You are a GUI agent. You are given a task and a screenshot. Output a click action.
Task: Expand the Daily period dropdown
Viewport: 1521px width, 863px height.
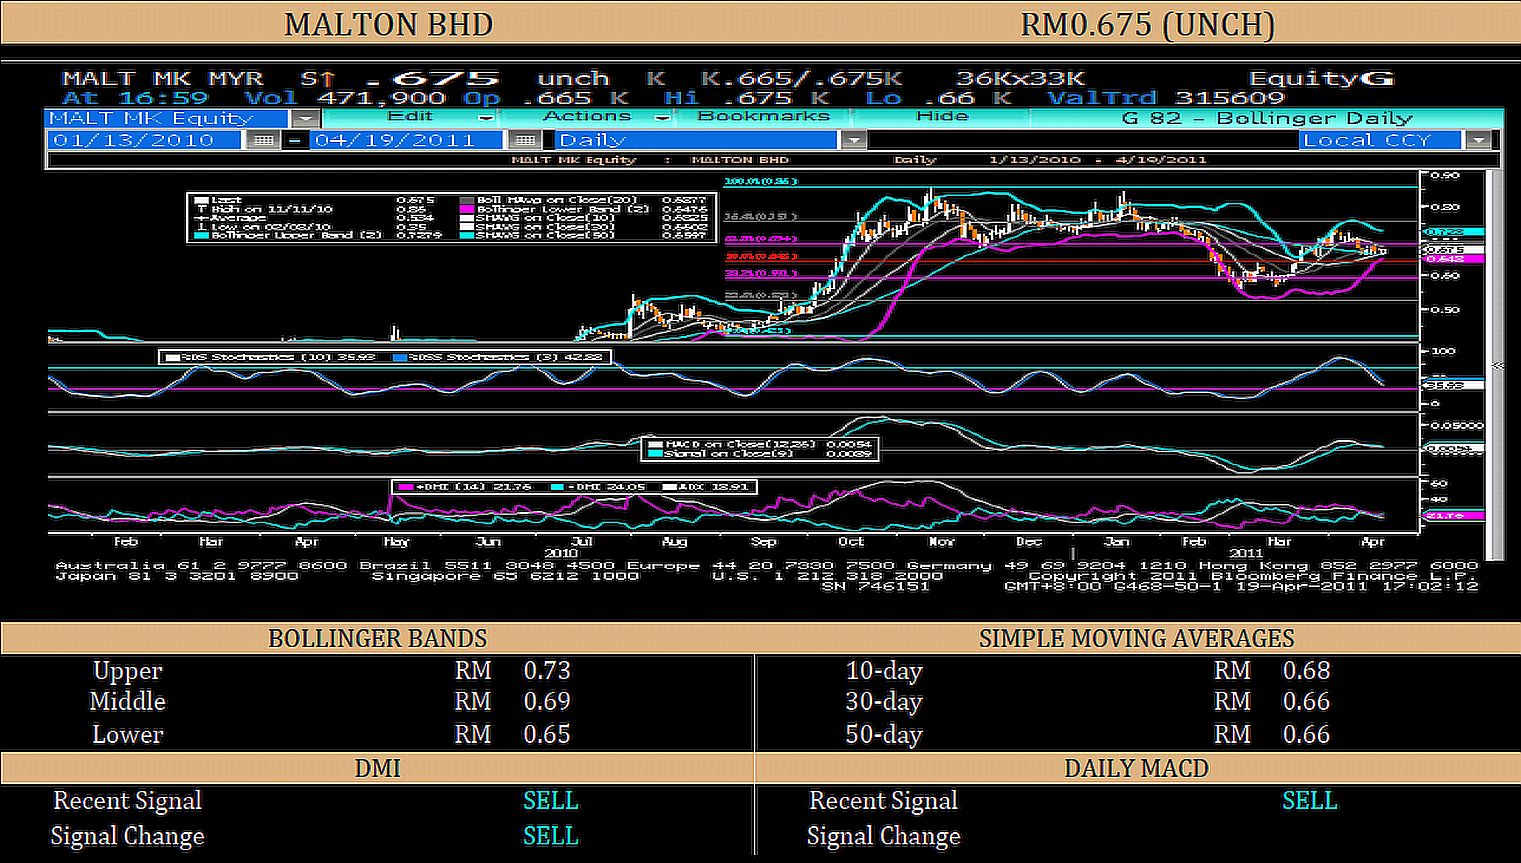(x=853, y=140)
